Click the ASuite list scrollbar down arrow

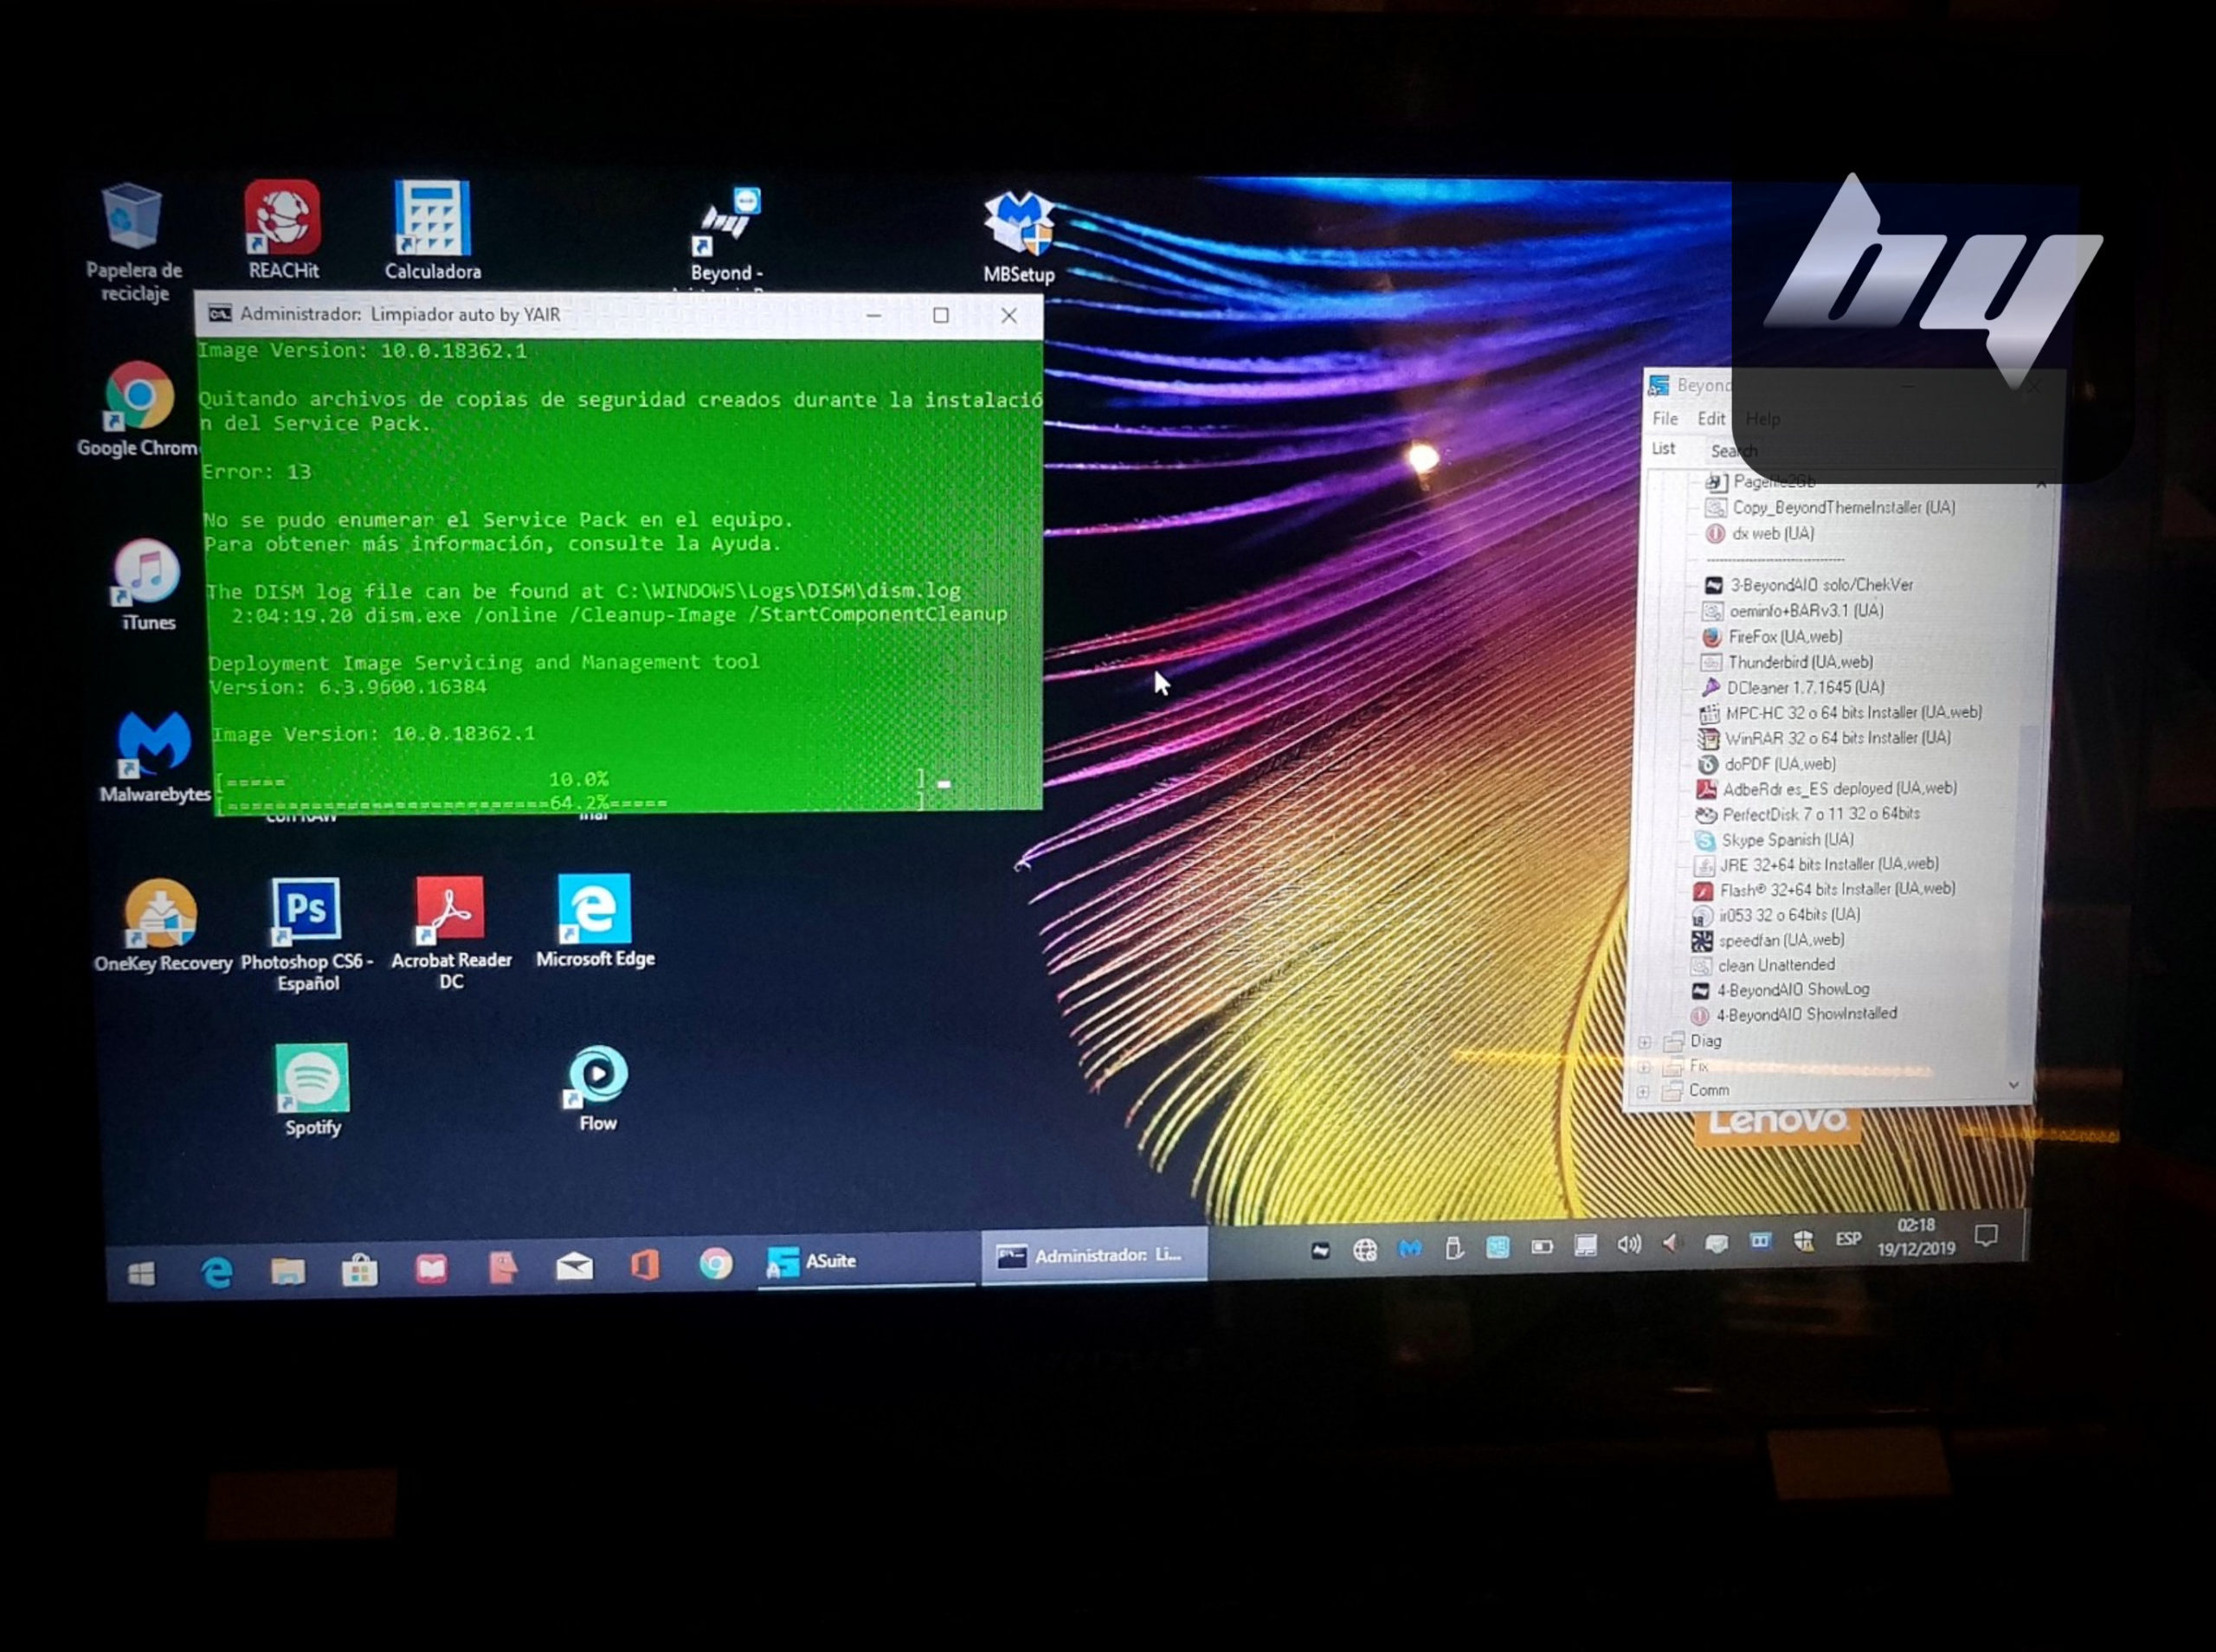pyautogui.click(x=2014, y=1085)
